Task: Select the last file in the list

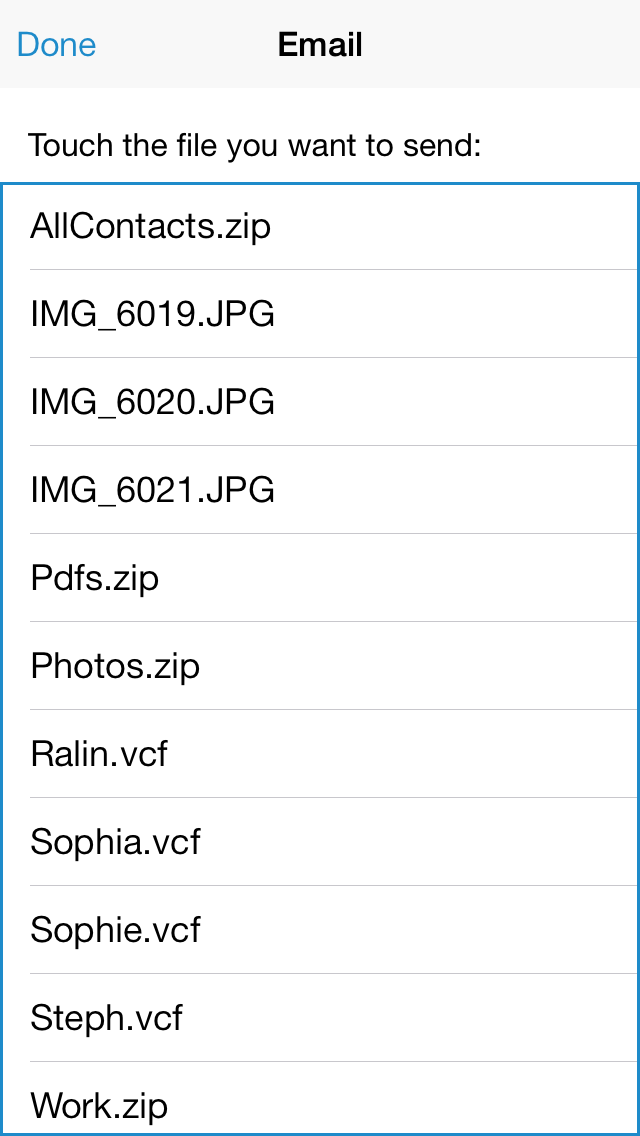Action: tap(98, 1106)
